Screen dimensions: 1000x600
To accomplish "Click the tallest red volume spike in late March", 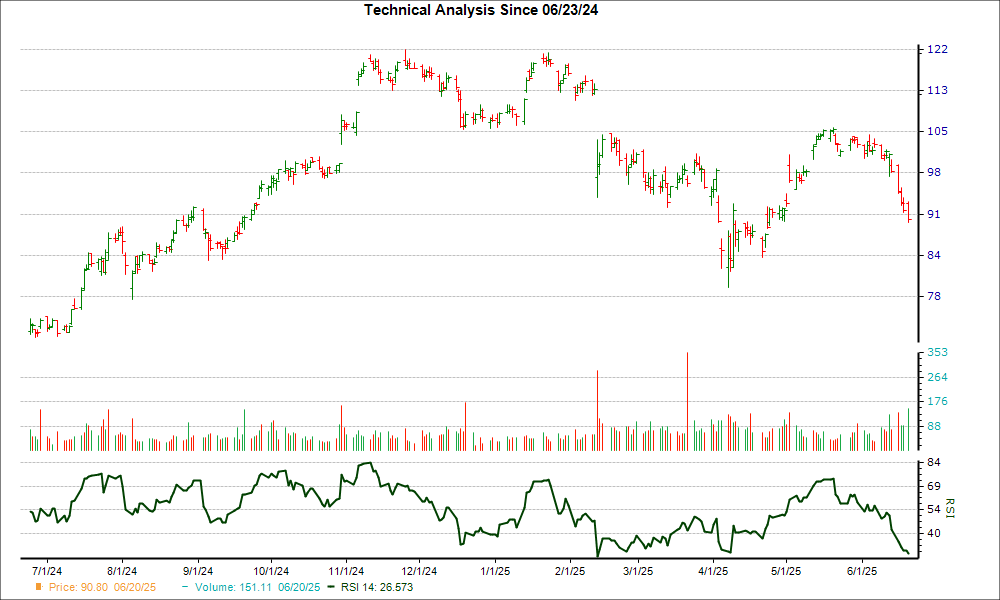I will coord(688,402).
